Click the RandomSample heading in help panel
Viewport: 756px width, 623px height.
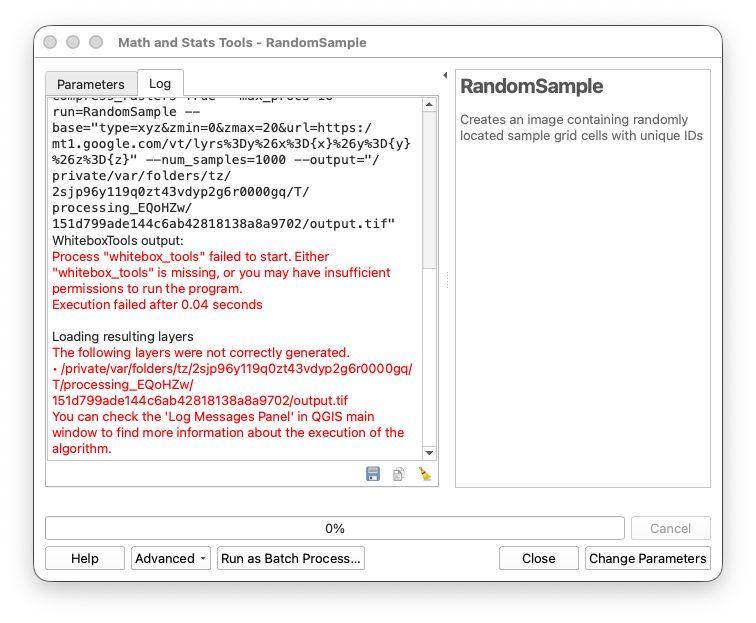click(531, 87)
